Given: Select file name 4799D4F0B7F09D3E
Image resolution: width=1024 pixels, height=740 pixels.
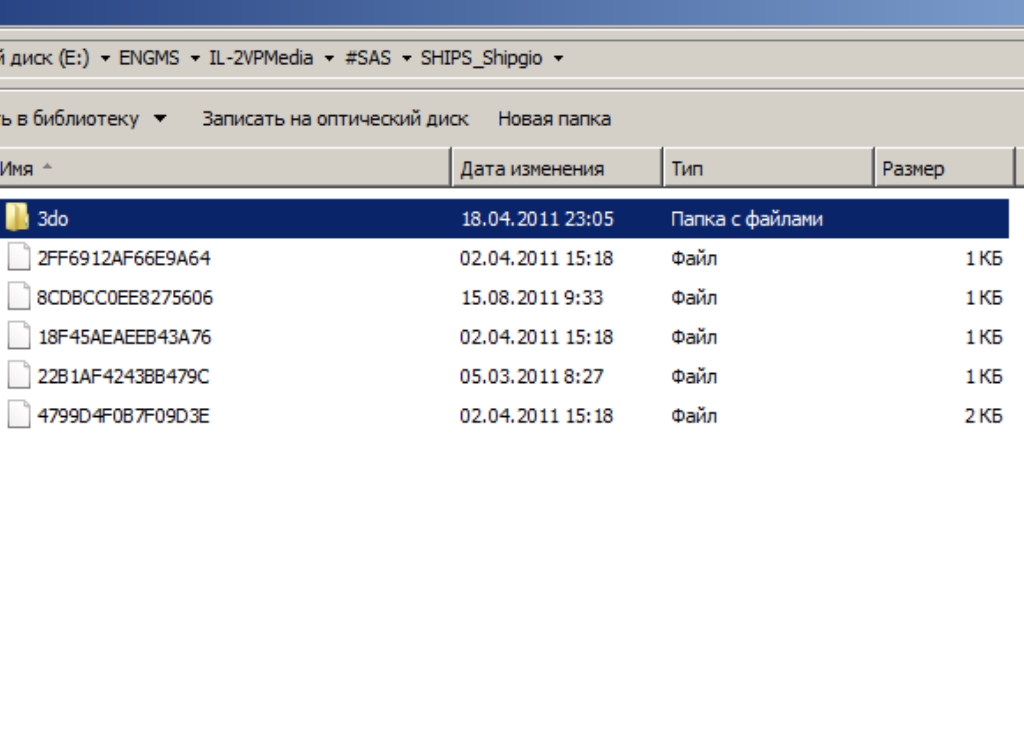Looking at the screenshot, I should (x=123, y=416).
